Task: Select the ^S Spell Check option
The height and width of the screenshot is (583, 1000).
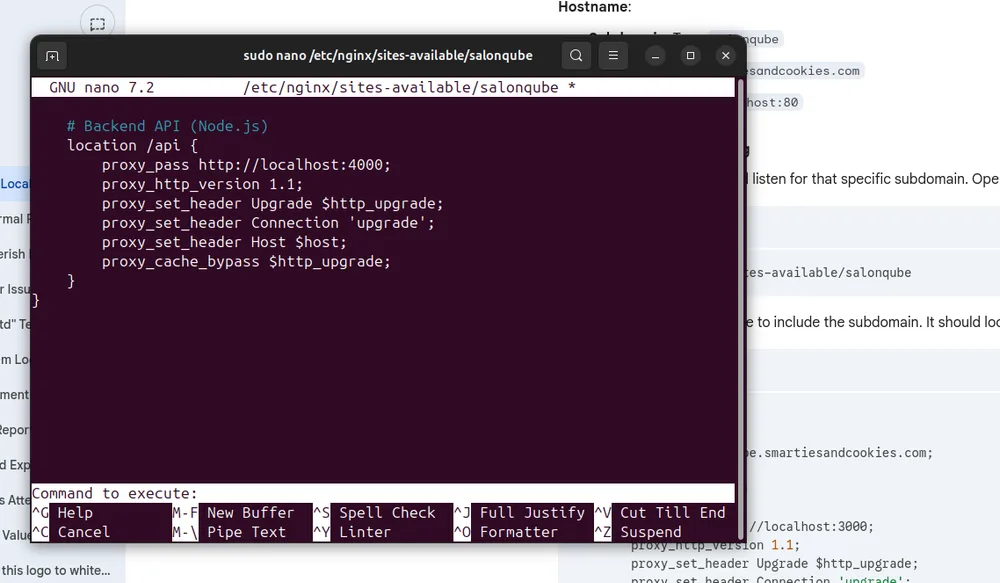Action: (374, 513)
